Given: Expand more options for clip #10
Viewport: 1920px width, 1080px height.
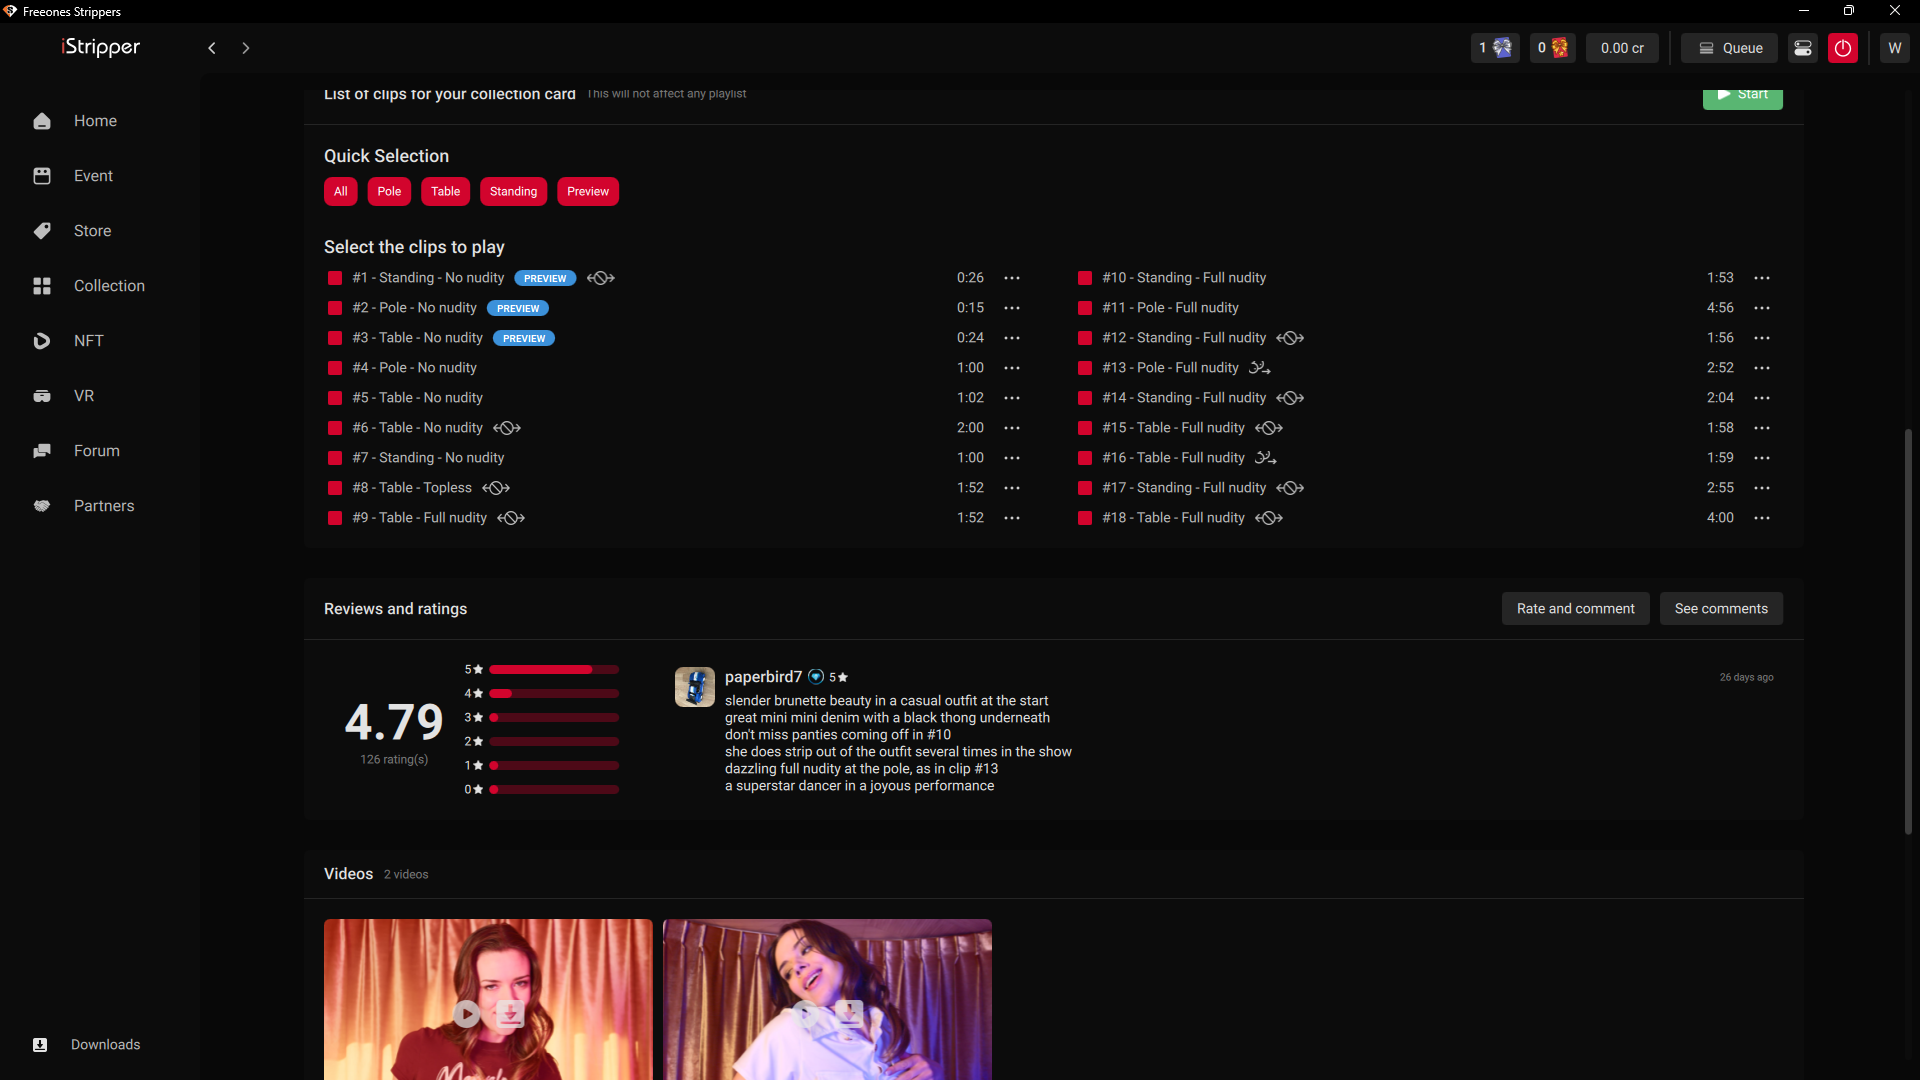Looking at the screenshot, I should (1762, 278).
